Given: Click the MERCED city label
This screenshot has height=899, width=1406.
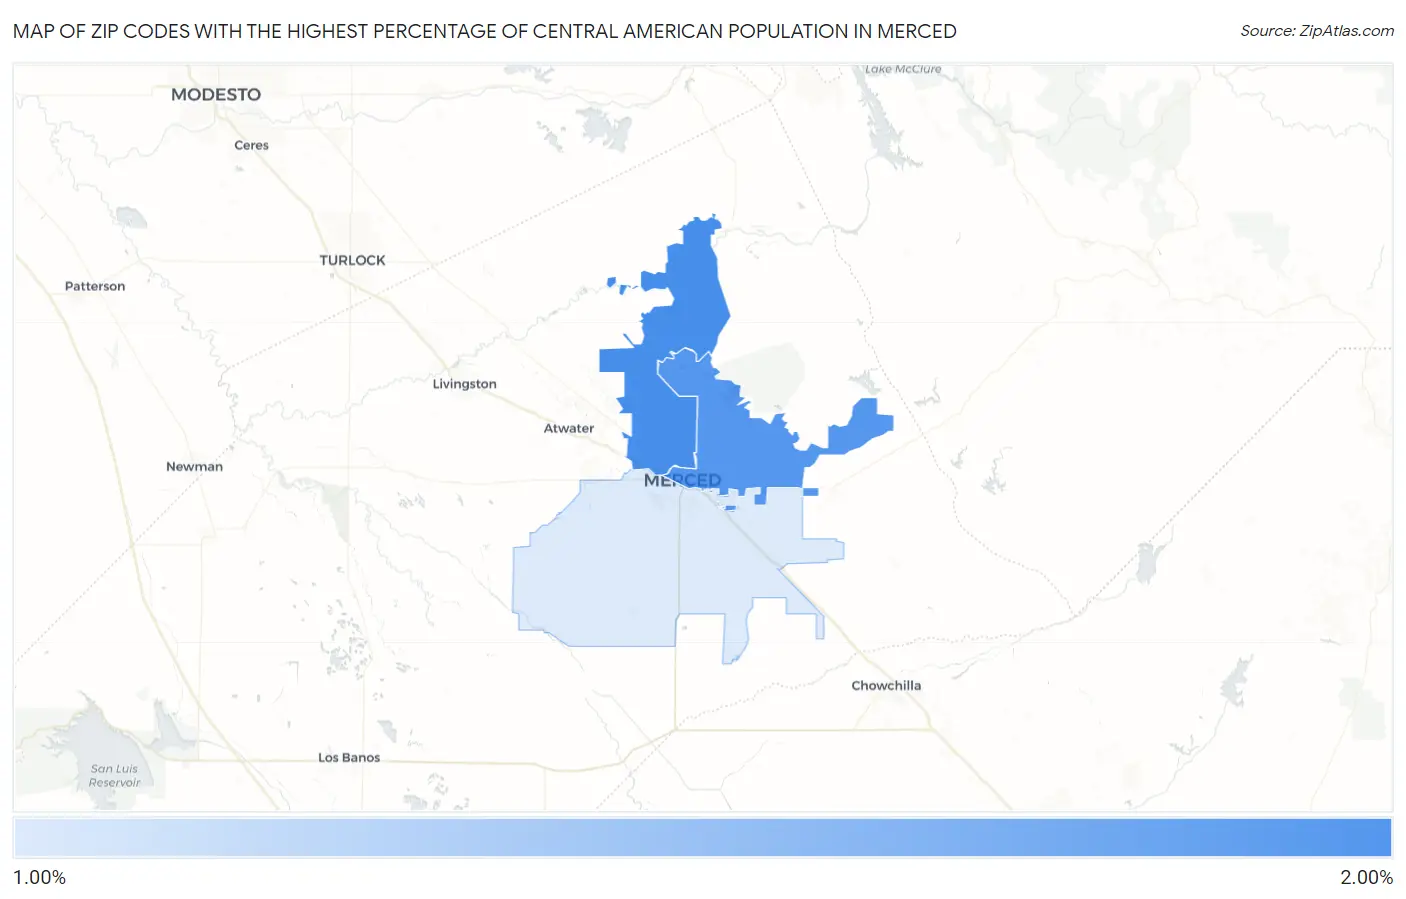Looking at the screenshot, I should (x=682, y=481).
